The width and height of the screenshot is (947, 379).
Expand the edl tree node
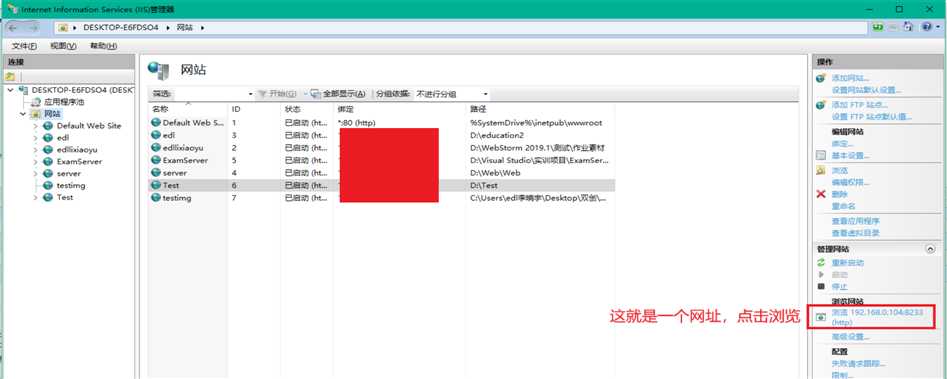point(36,138)
